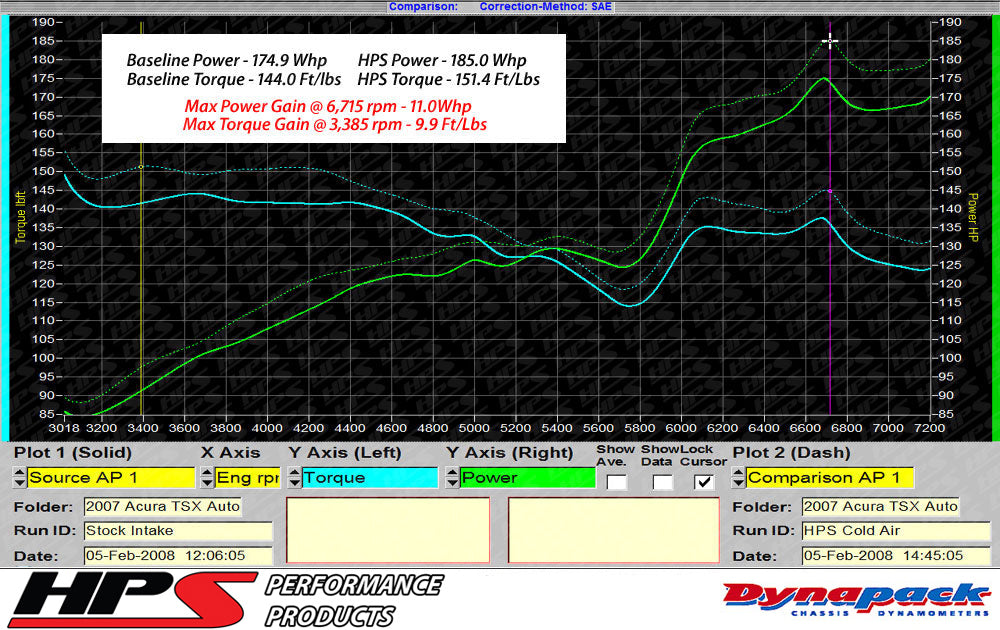This screenshot has width=1000, height=630.
Task: Click the Comparison label at the top
Action: (x=423, y=6)
